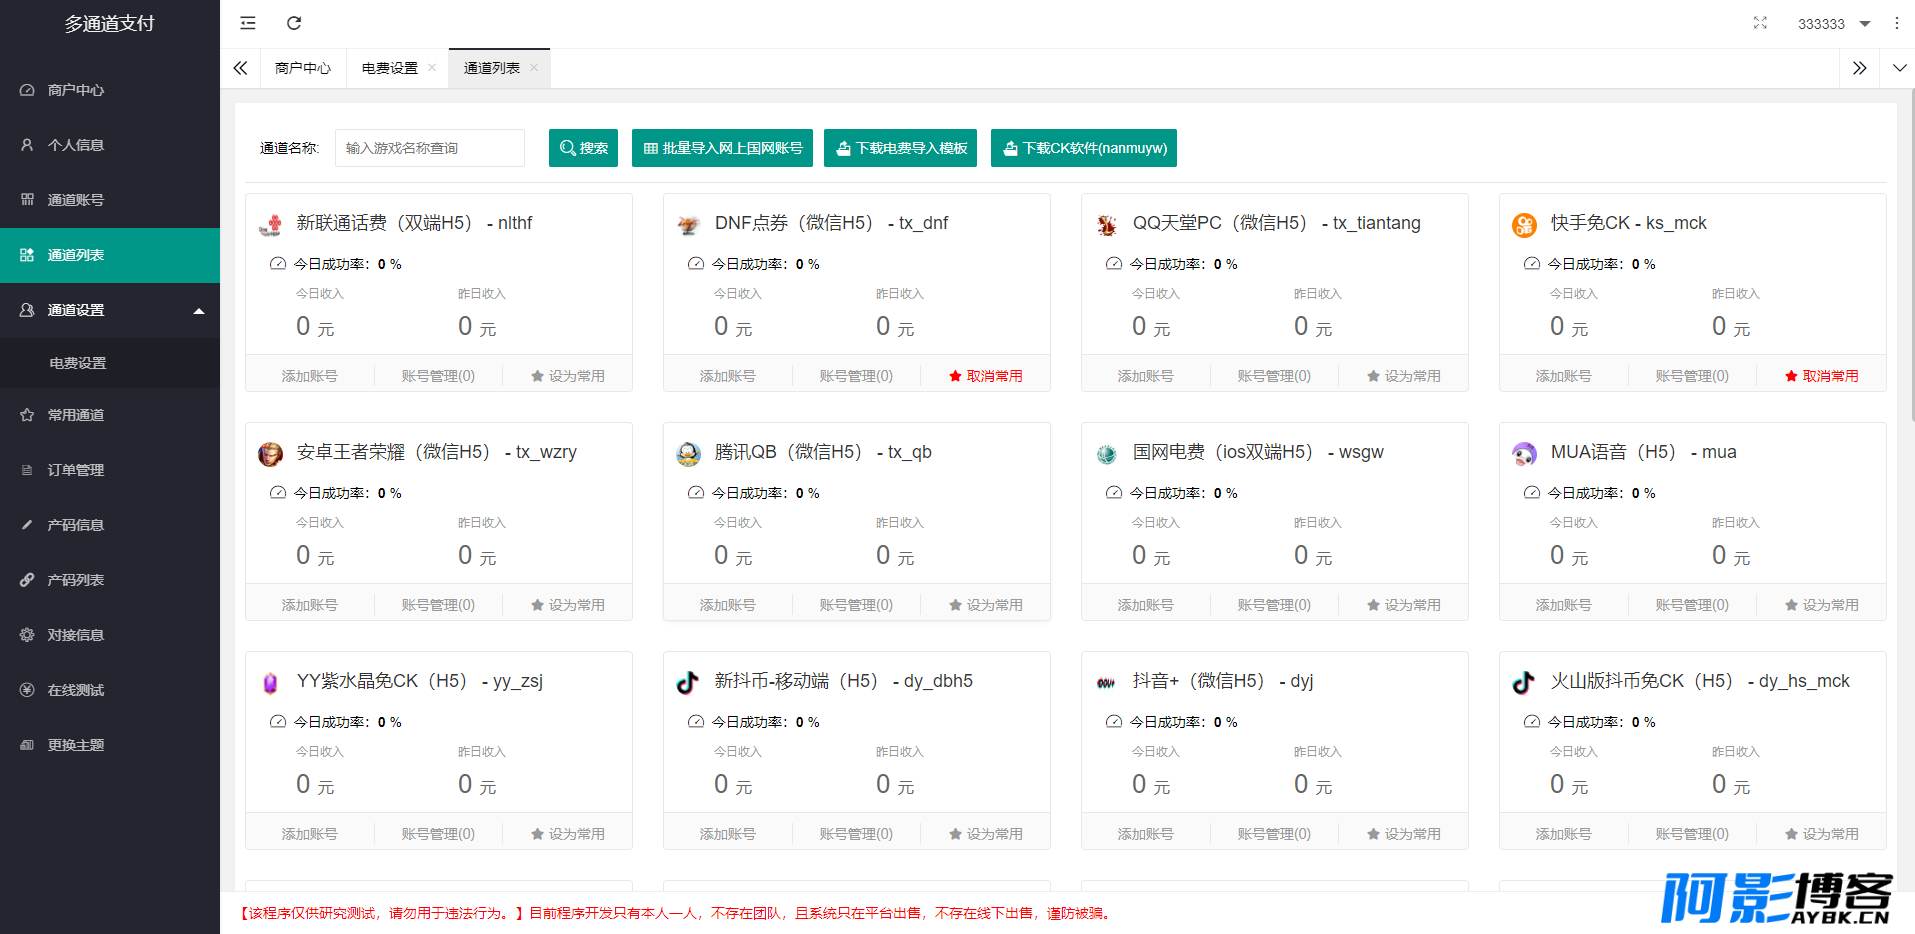
Task: Open 产码列表 in sidebar
Action: click(110, 580)
